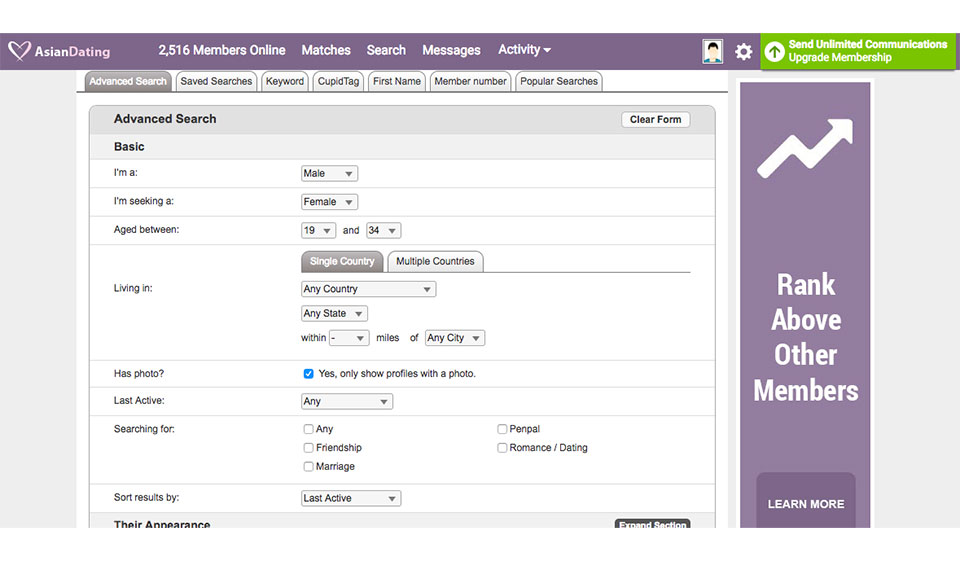
Task: Enable the Marriage checkbox
Action: point(308,467)
